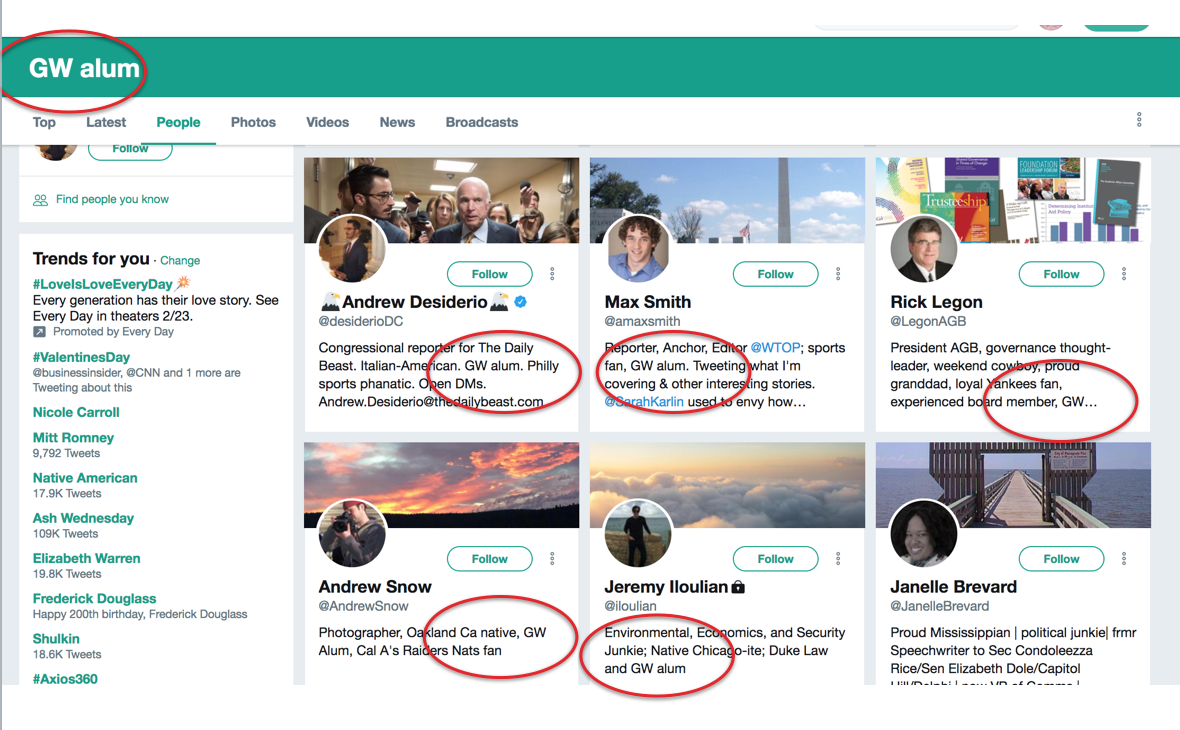This screenshot has width=1180, height=730.
Task: Change trends via the Change link
Action: pos(180,260)
